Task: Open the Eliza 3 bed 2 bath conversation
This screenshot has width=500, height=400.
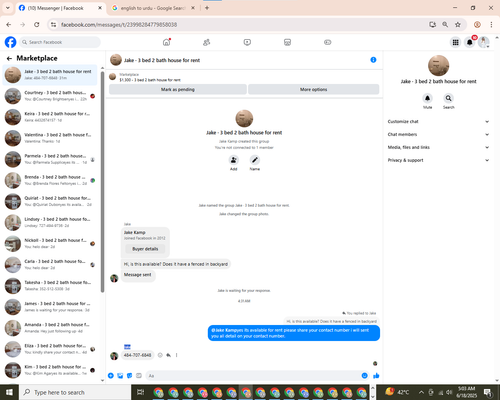Action: click(50, 349)
